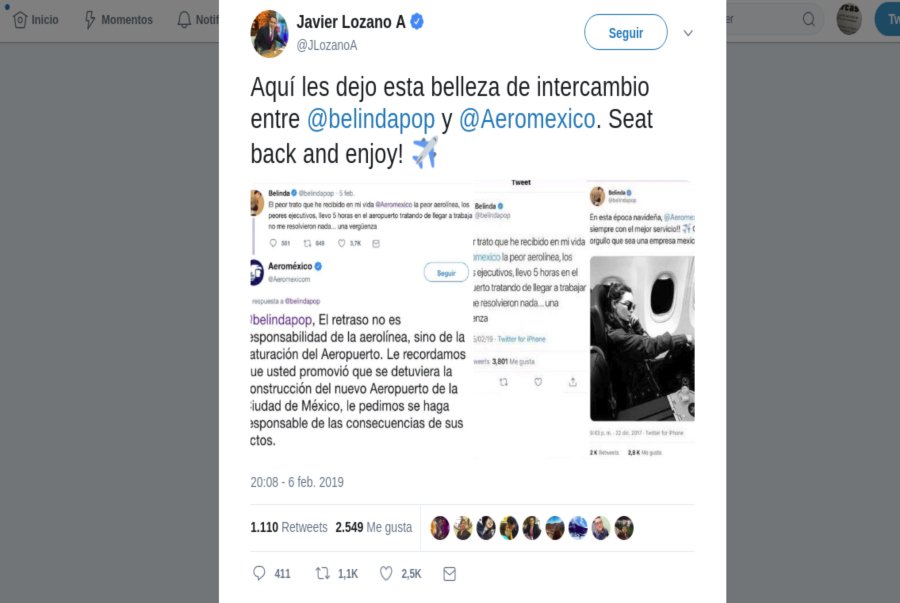View the 1.110 Retweets list
Image resolution: width=900 pixels, height=603 pixels.
[289, 527]
